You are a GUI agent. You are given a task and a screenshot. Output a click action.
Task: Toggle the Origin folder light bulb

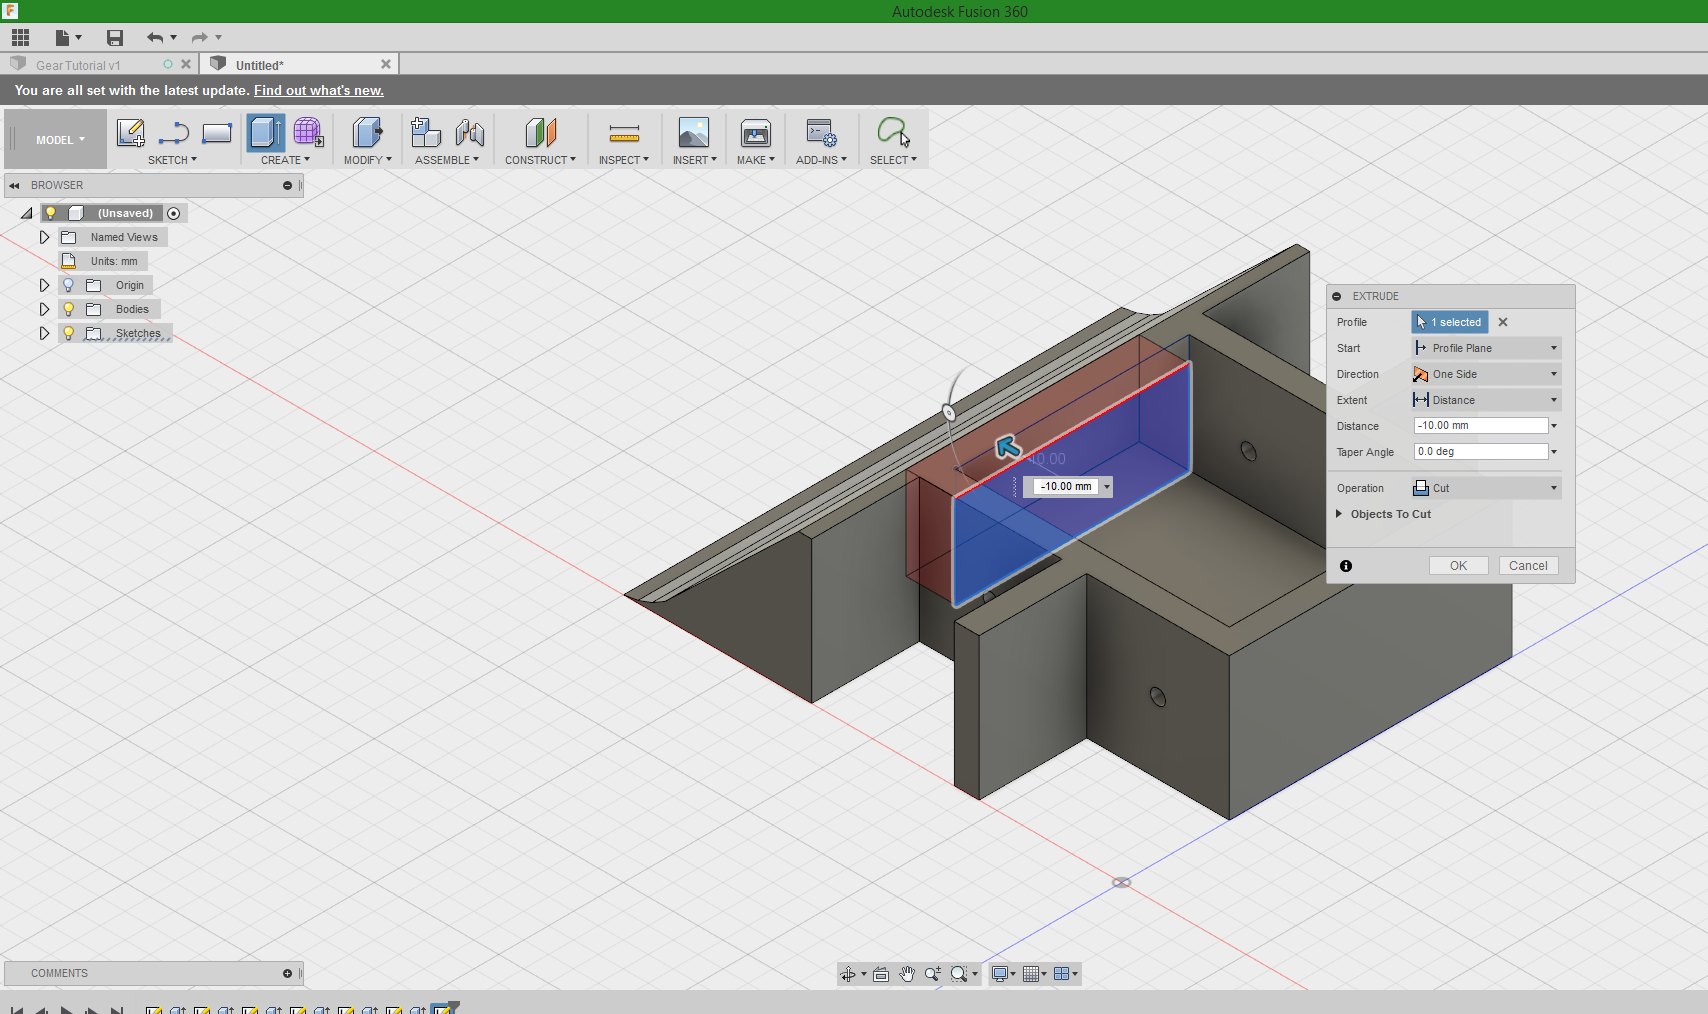coord(68,285)
